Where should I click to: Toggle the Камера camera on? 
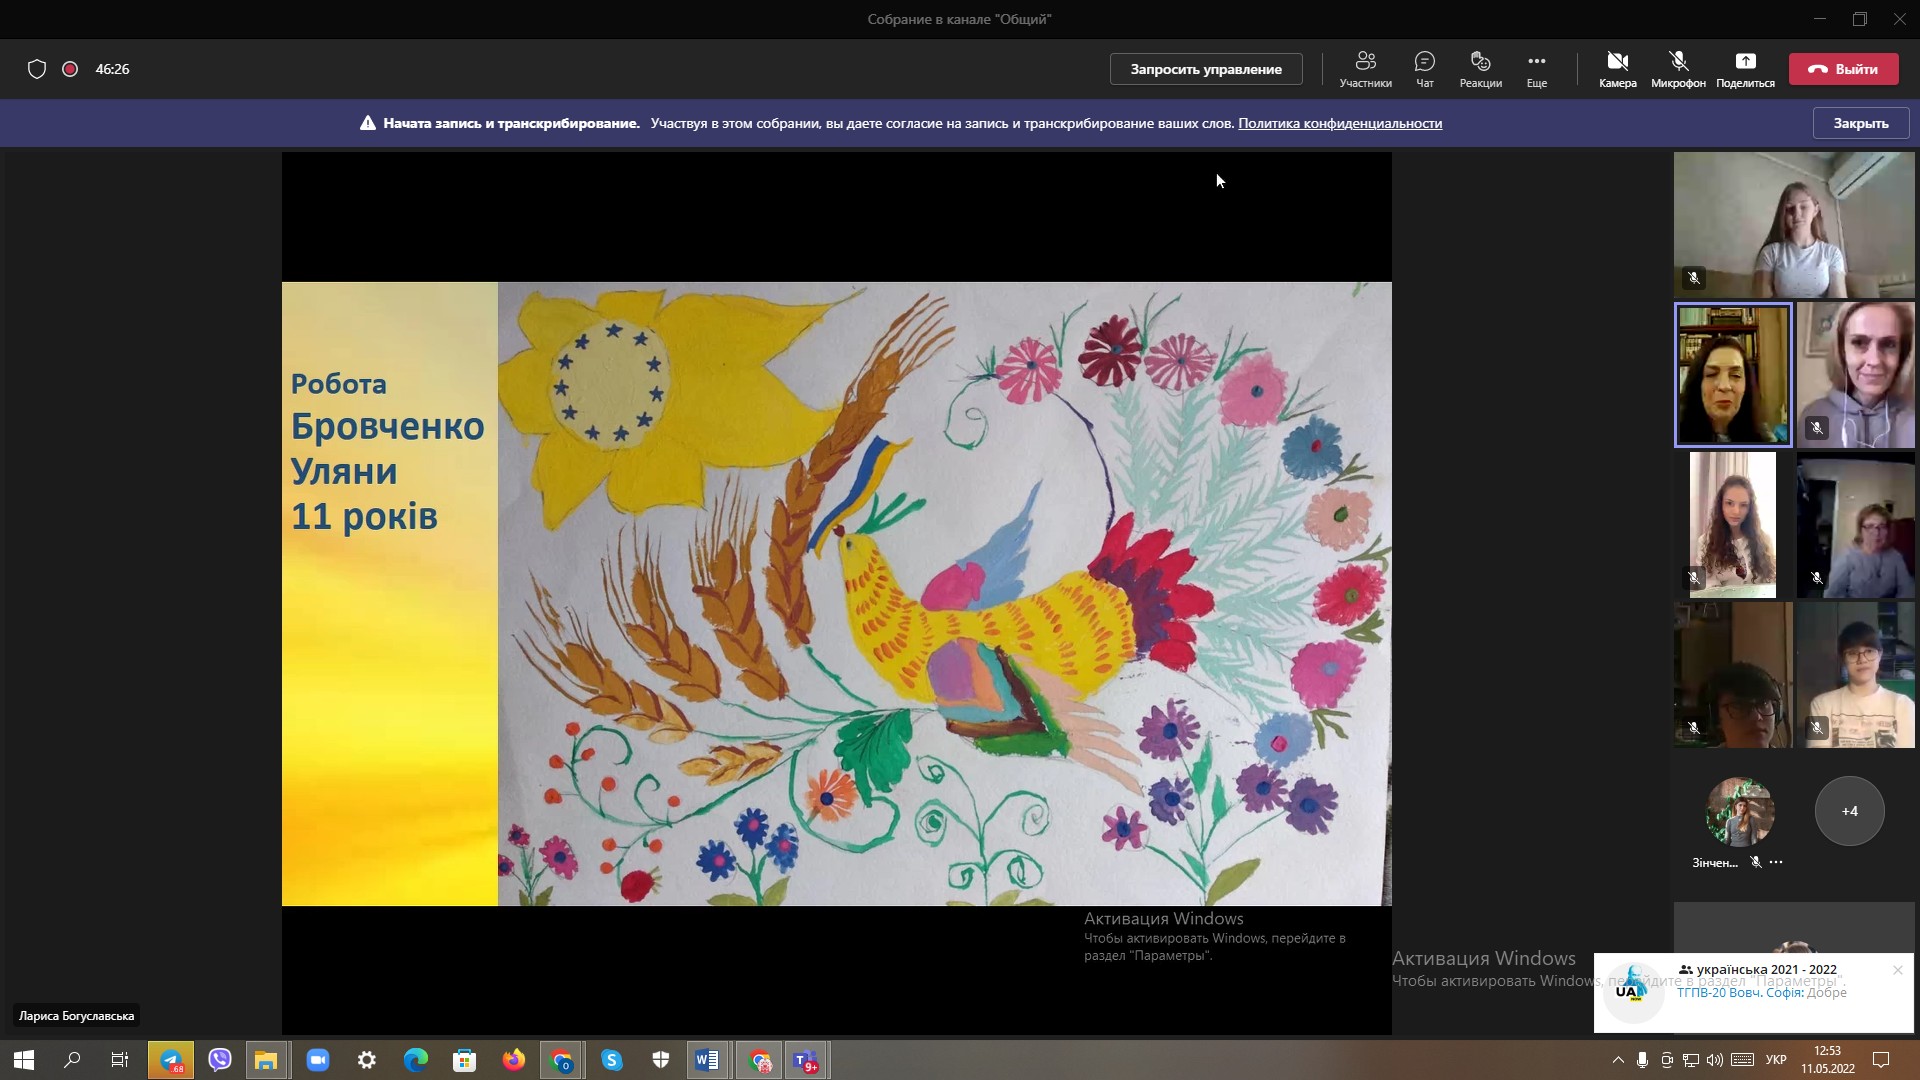click(1617, 69)
